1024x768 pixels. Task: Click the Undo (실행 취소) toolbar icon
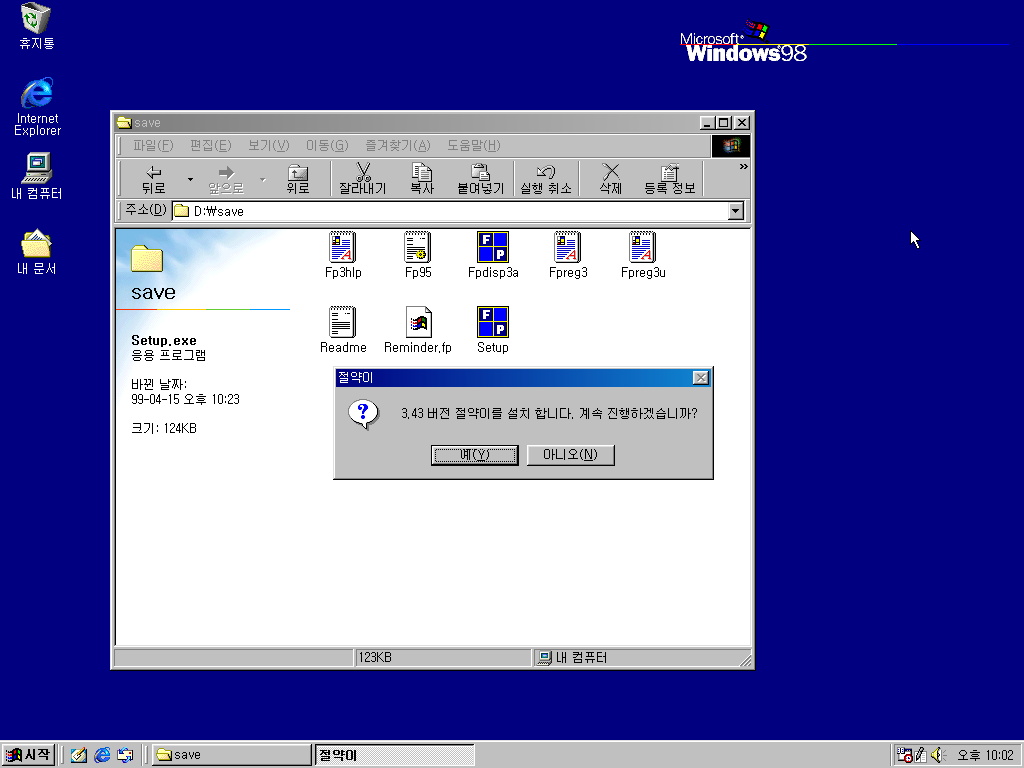click(546, 179)
